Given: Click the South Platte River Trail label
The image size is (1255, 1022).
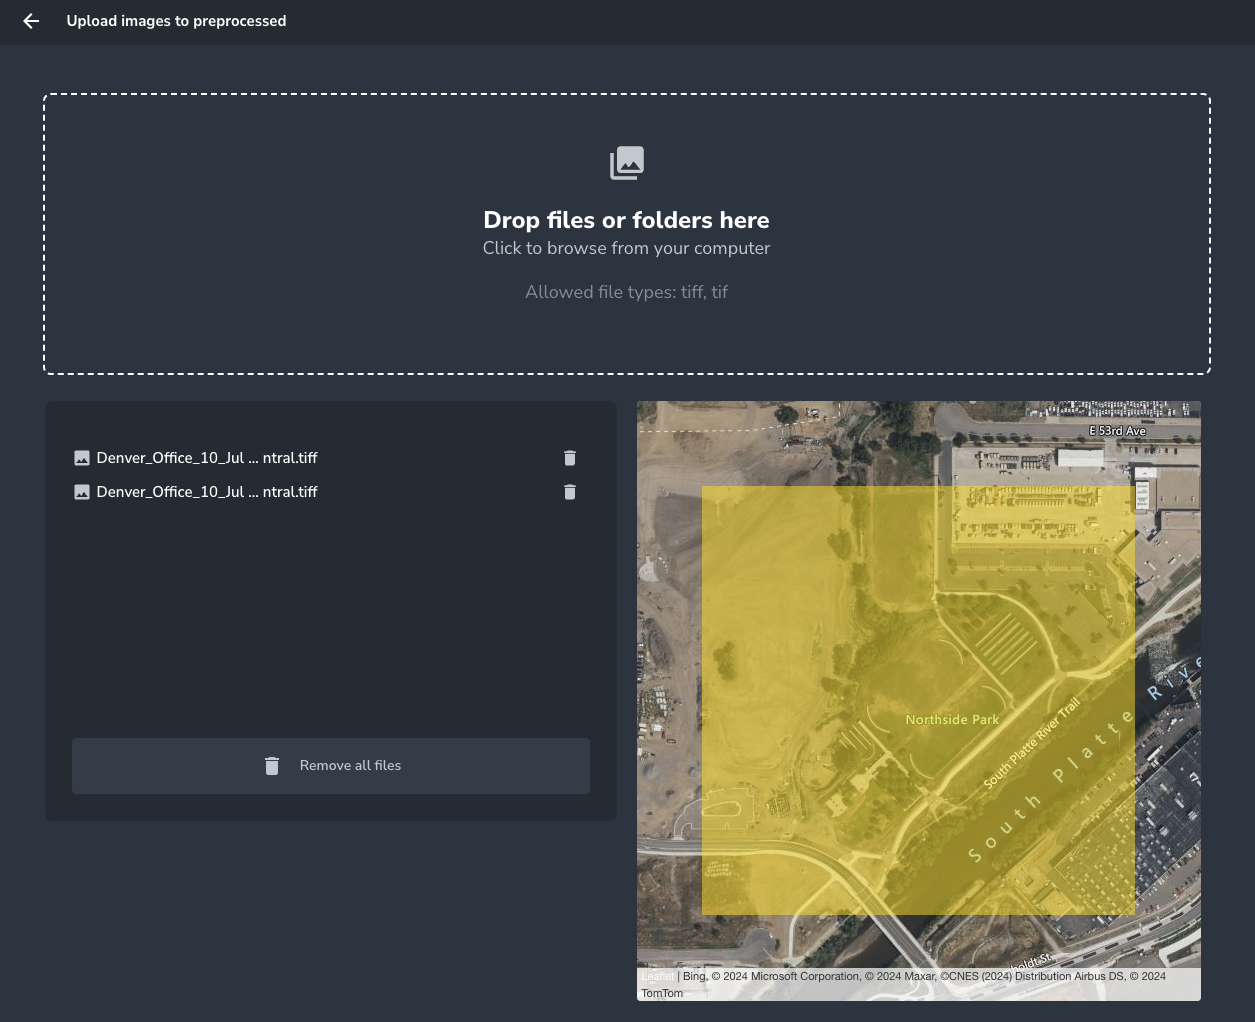Looking at the screenshot, I should pos(1031,744).
